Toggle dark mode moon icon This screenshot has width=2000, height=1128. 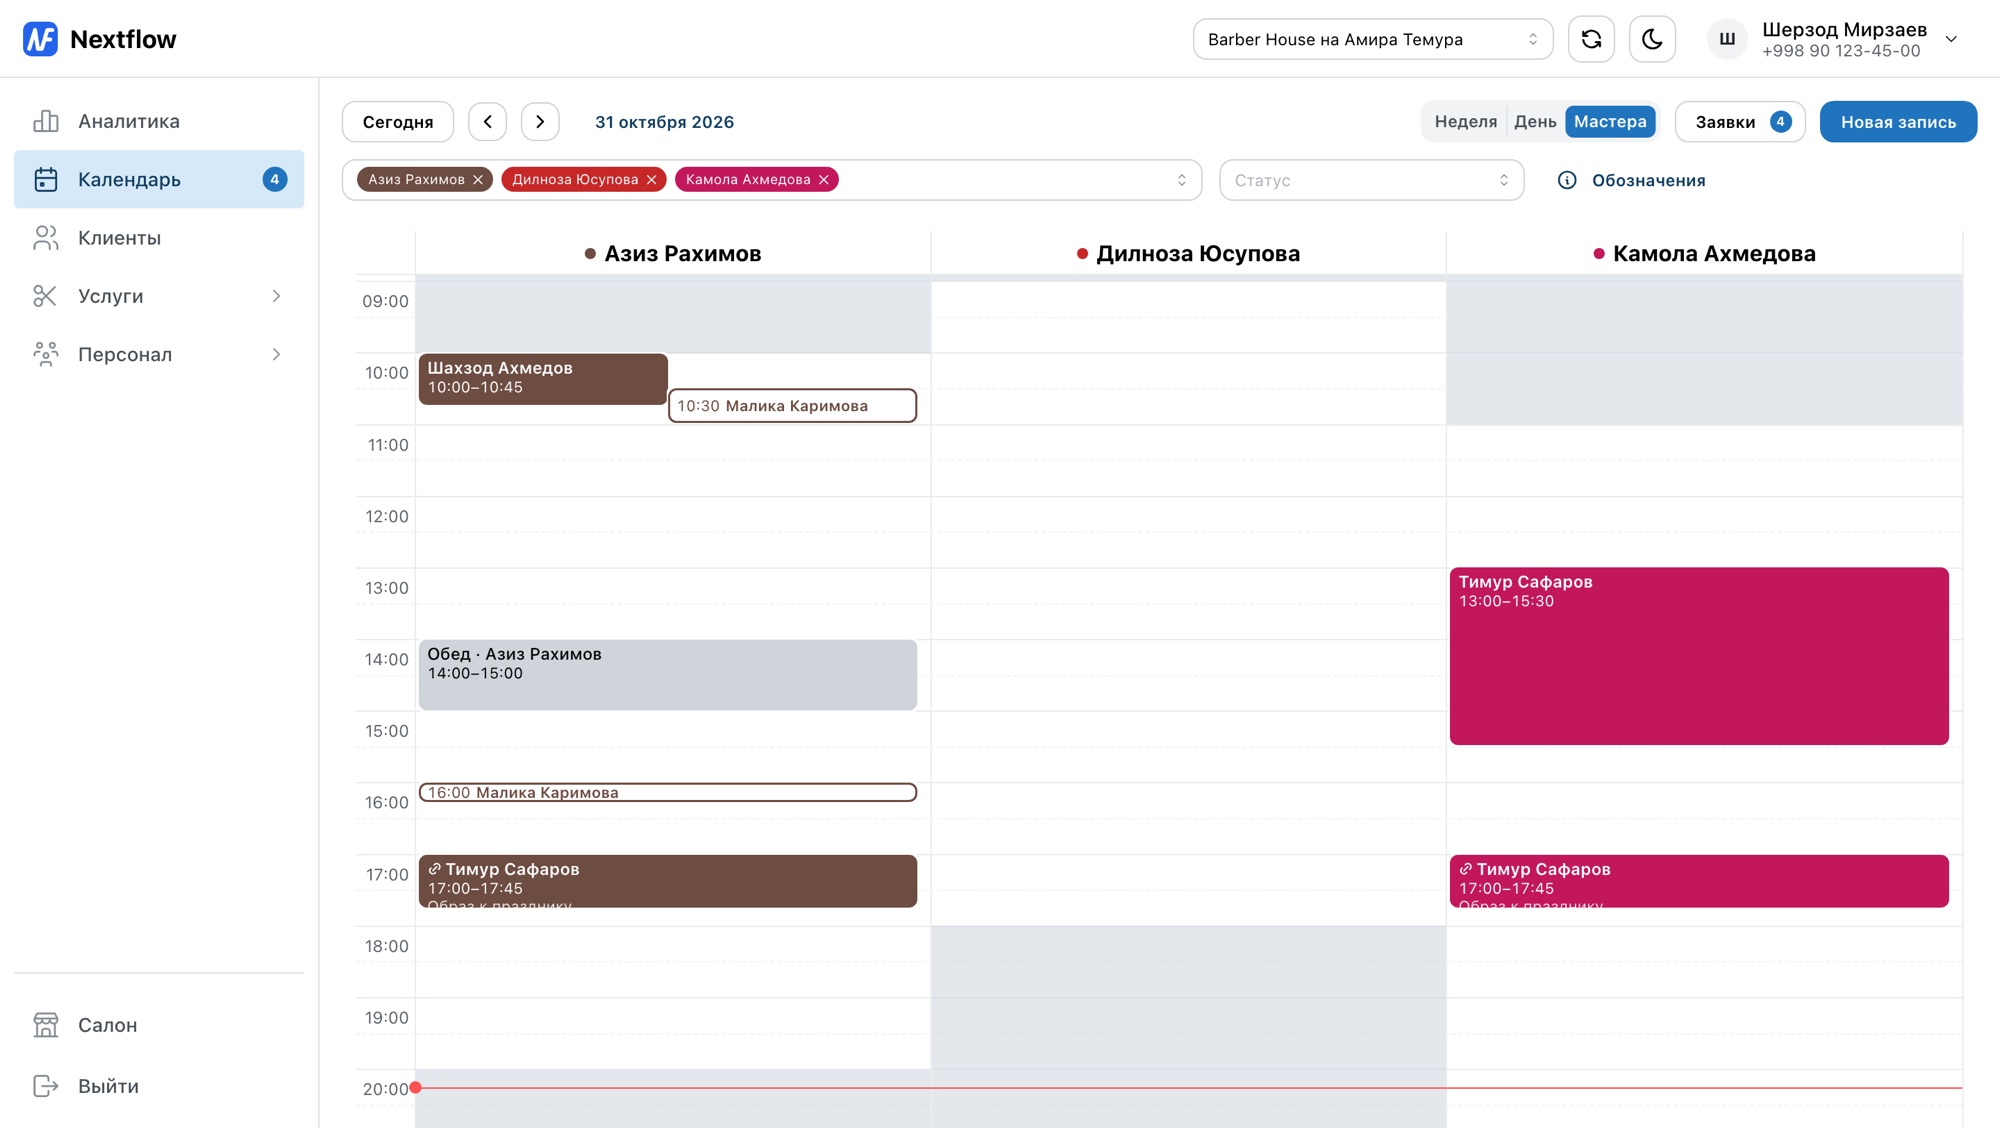pyautogui.click(x=1652, y=39)
